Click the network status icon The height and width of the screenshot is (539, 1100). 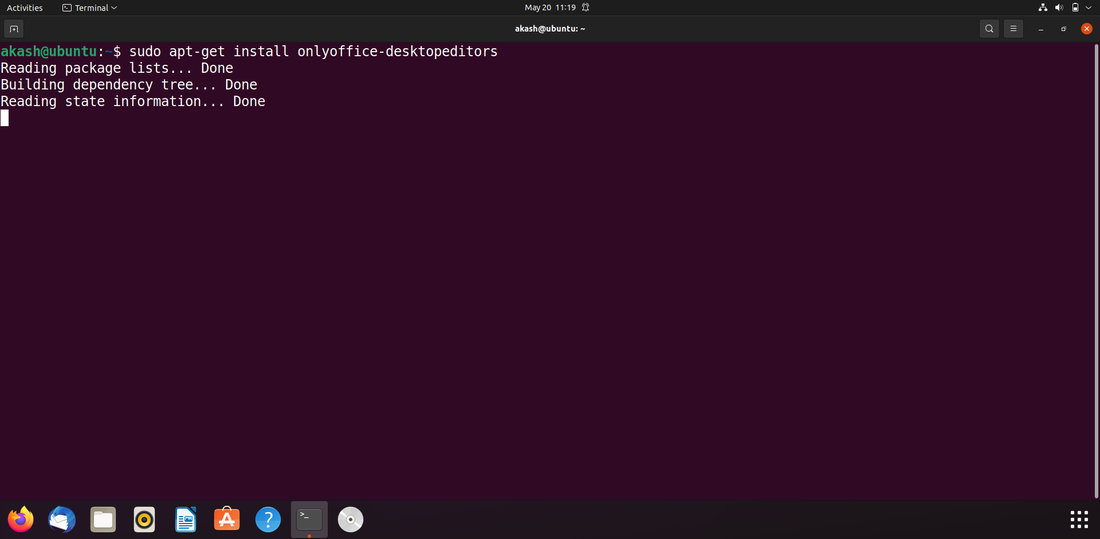(1042, 8)
